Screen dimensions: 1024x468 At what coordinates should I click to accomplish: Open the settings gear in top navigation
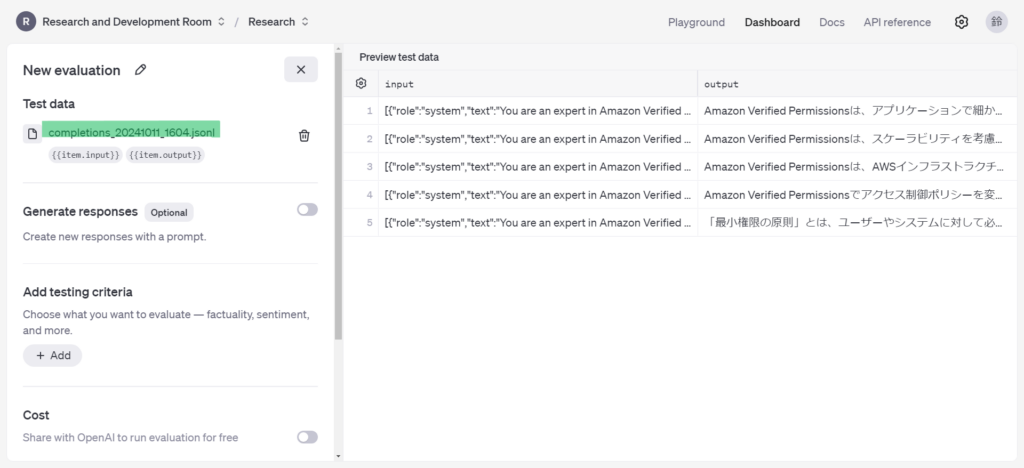point(961,22)
